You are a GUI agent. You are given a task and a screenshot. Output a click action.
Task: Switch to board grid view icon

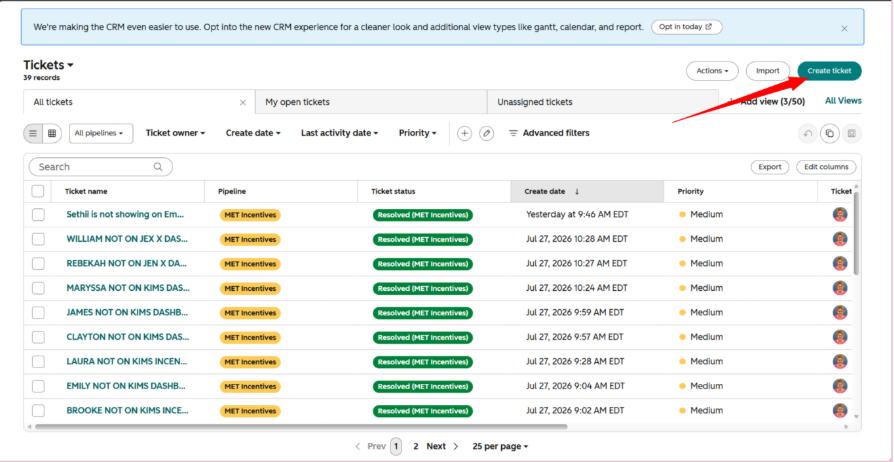[x=52, y=133]
